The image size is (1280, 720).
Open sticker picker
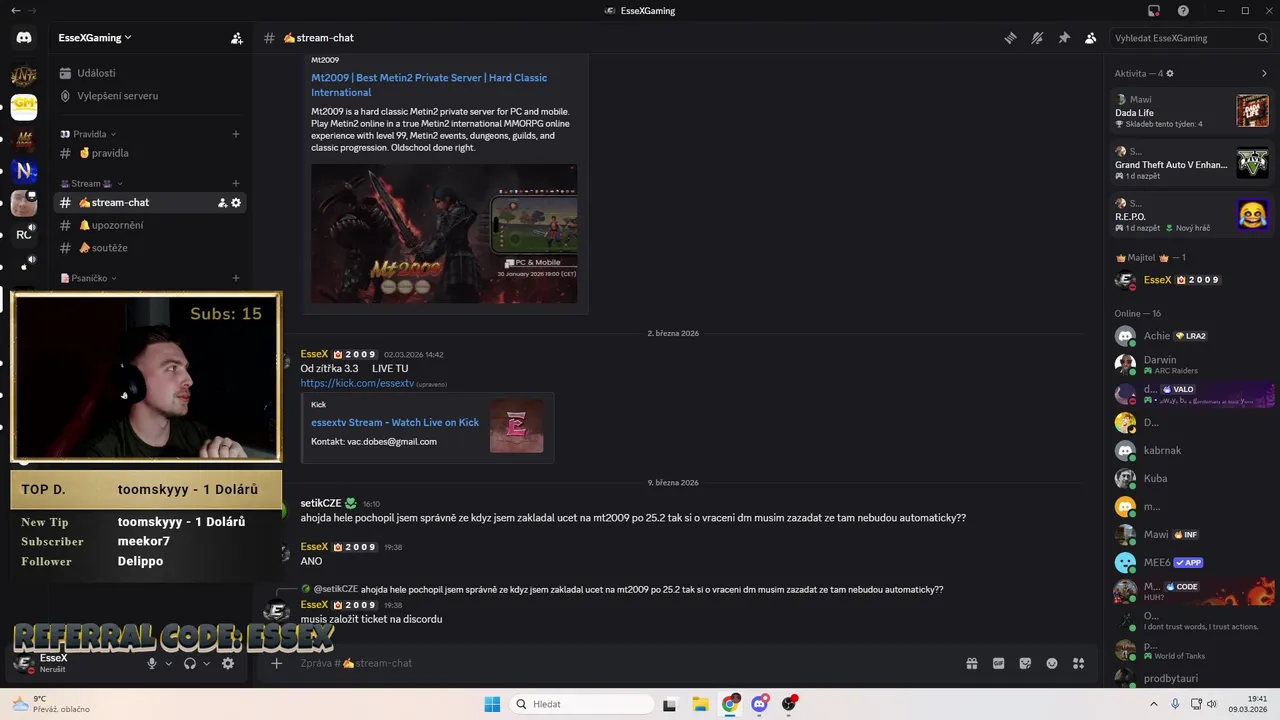coord(1025,663)
